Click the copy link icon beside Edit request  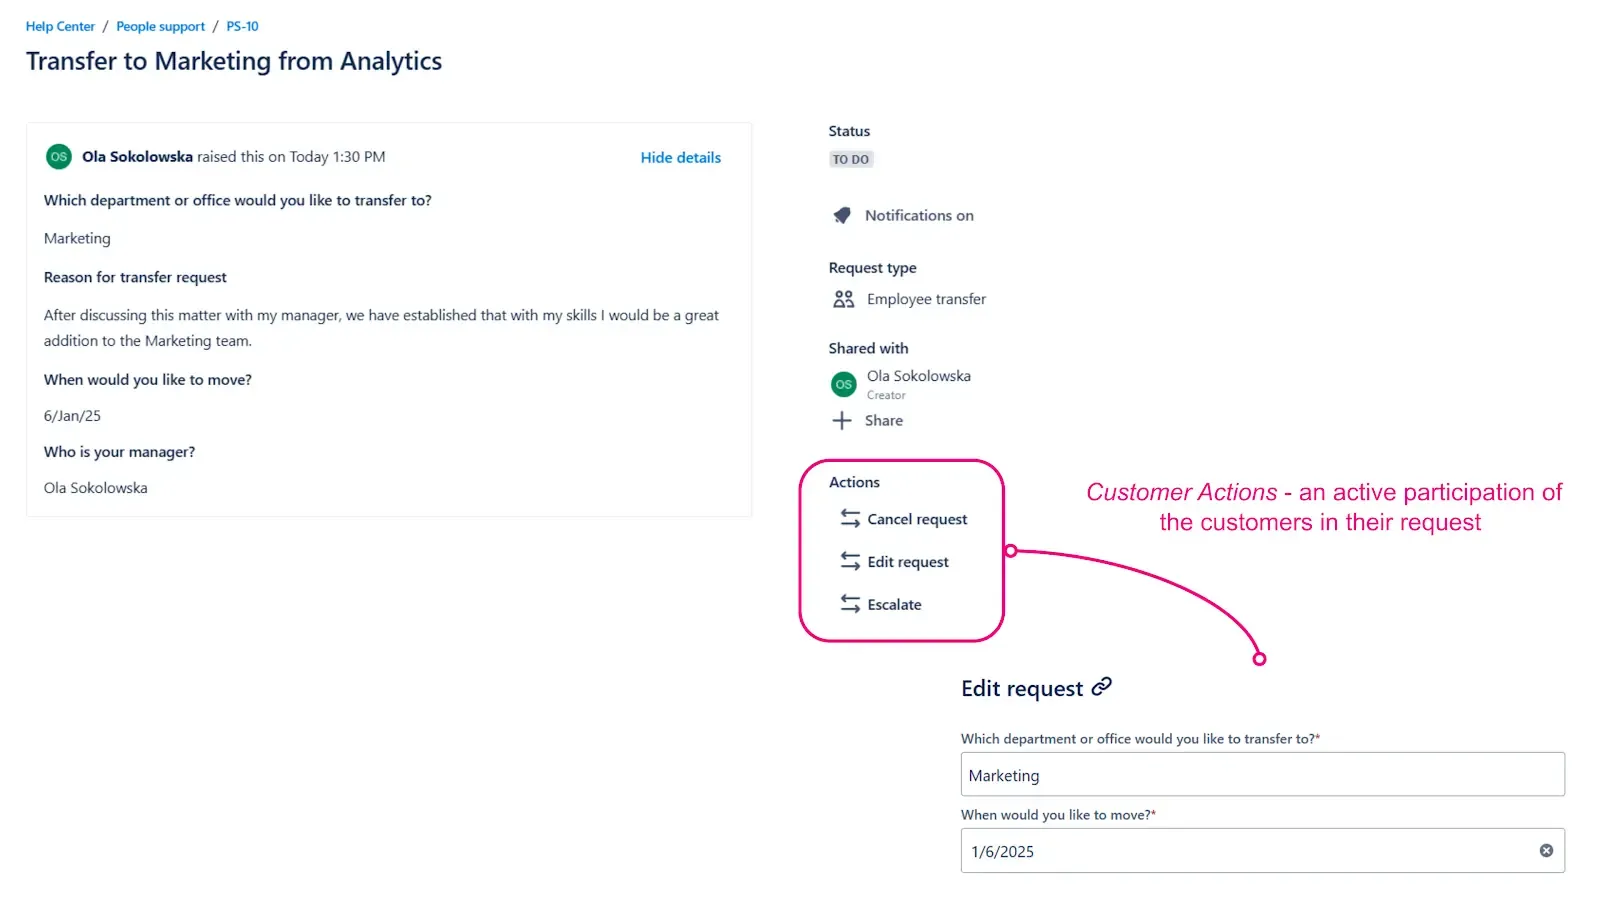click(1102, 686)
